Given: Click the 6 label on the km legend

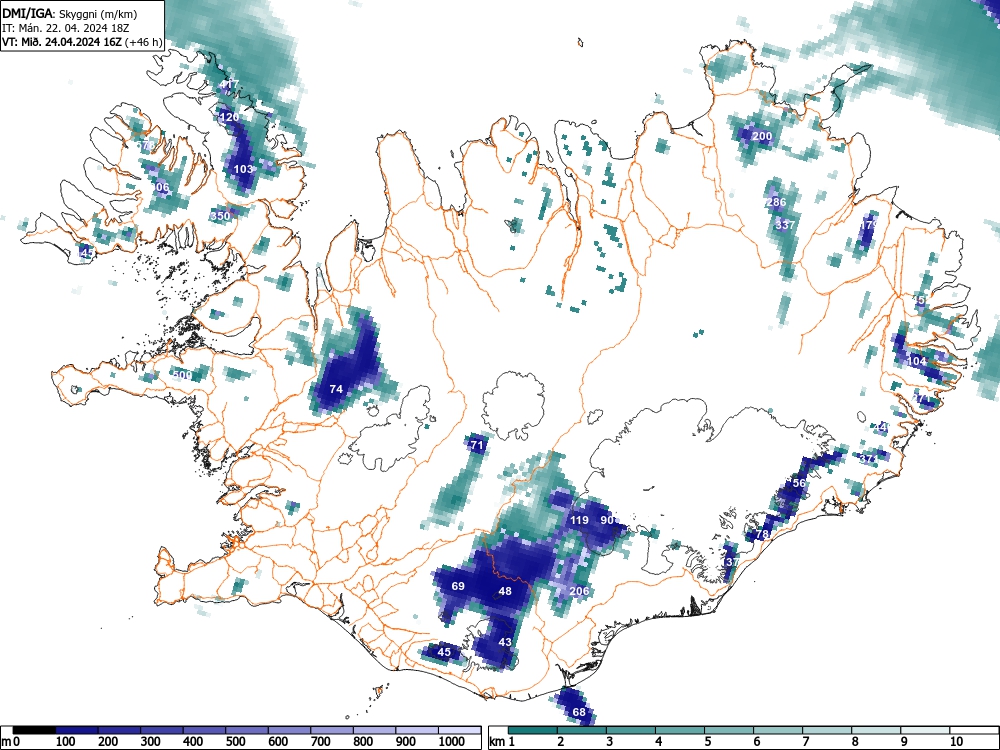Looking at the screenshot, I should tap(757, 742).
